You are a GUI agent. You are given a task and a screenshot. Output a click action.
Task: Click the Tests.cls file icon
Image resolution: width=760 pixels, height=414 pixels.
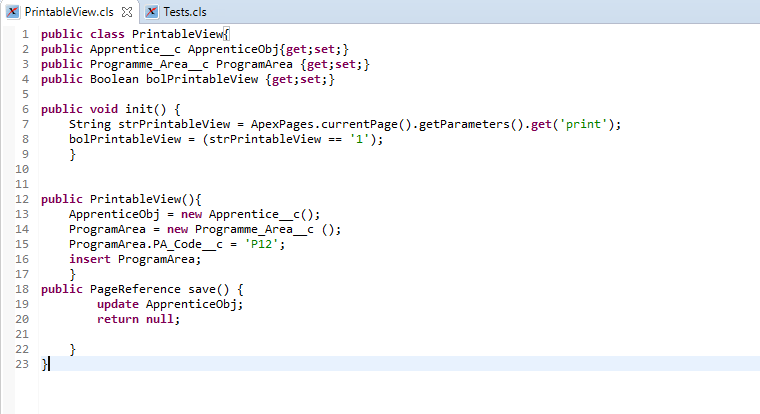point(152,12)
